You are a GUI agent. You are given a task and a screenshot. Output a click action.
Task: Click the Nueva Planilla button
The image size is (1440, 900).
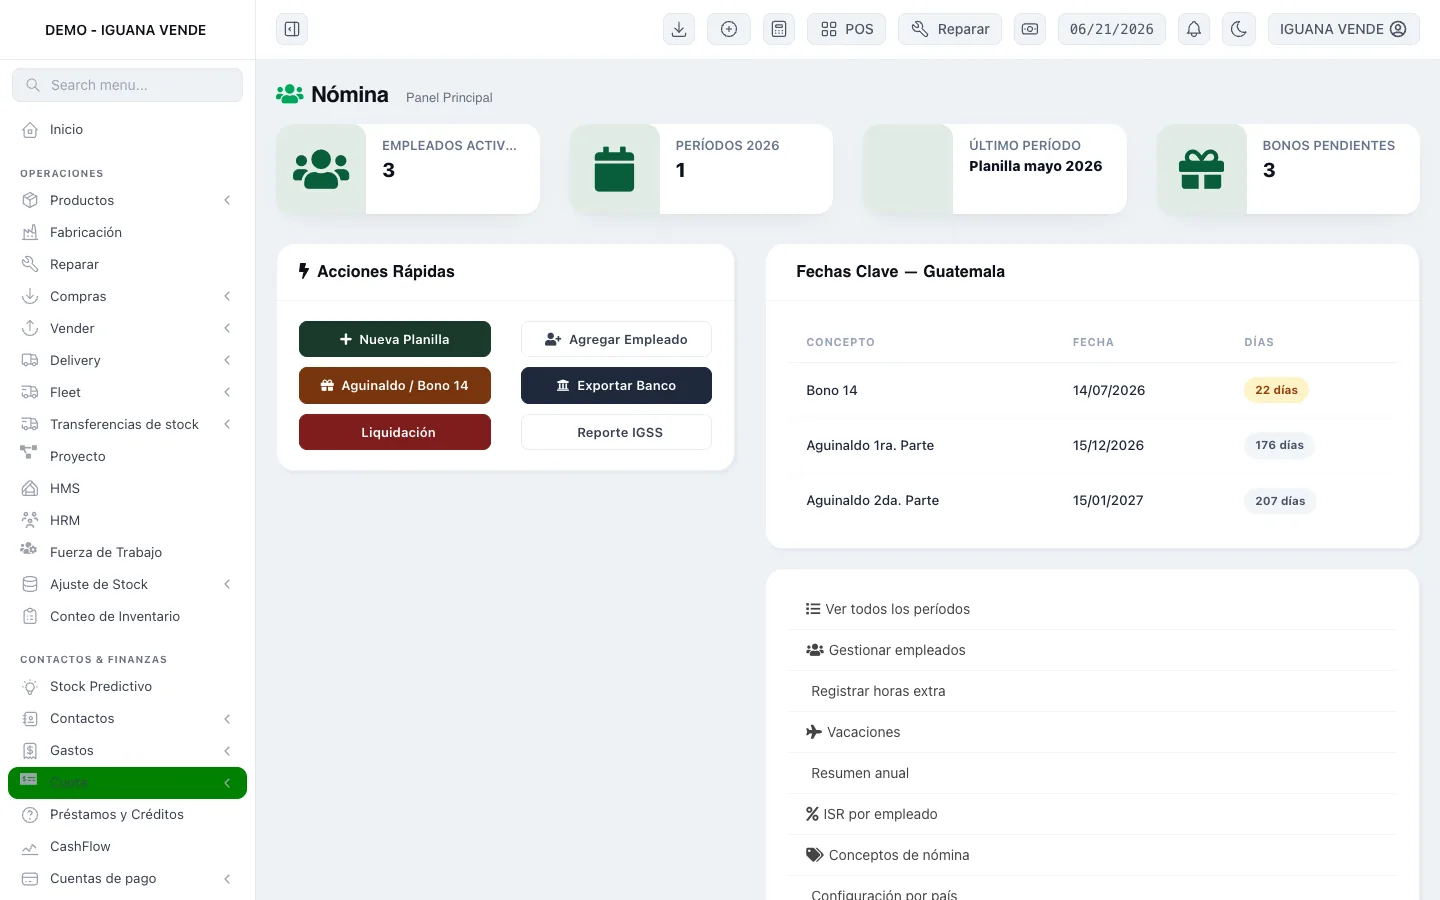click(395, 339)
